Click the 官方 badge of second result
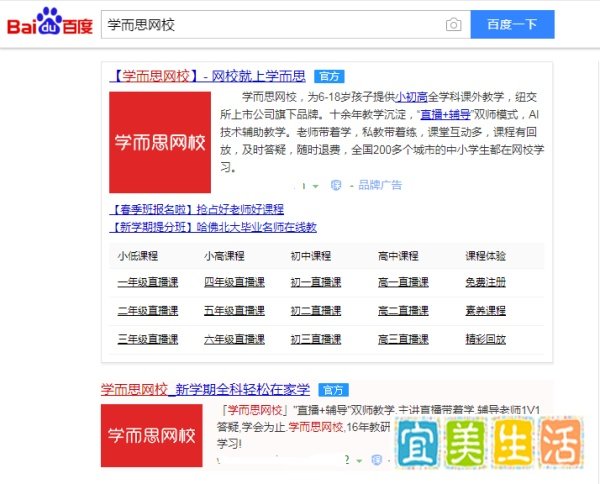Screen dimensions: 600x484 [x=333, y=390]
